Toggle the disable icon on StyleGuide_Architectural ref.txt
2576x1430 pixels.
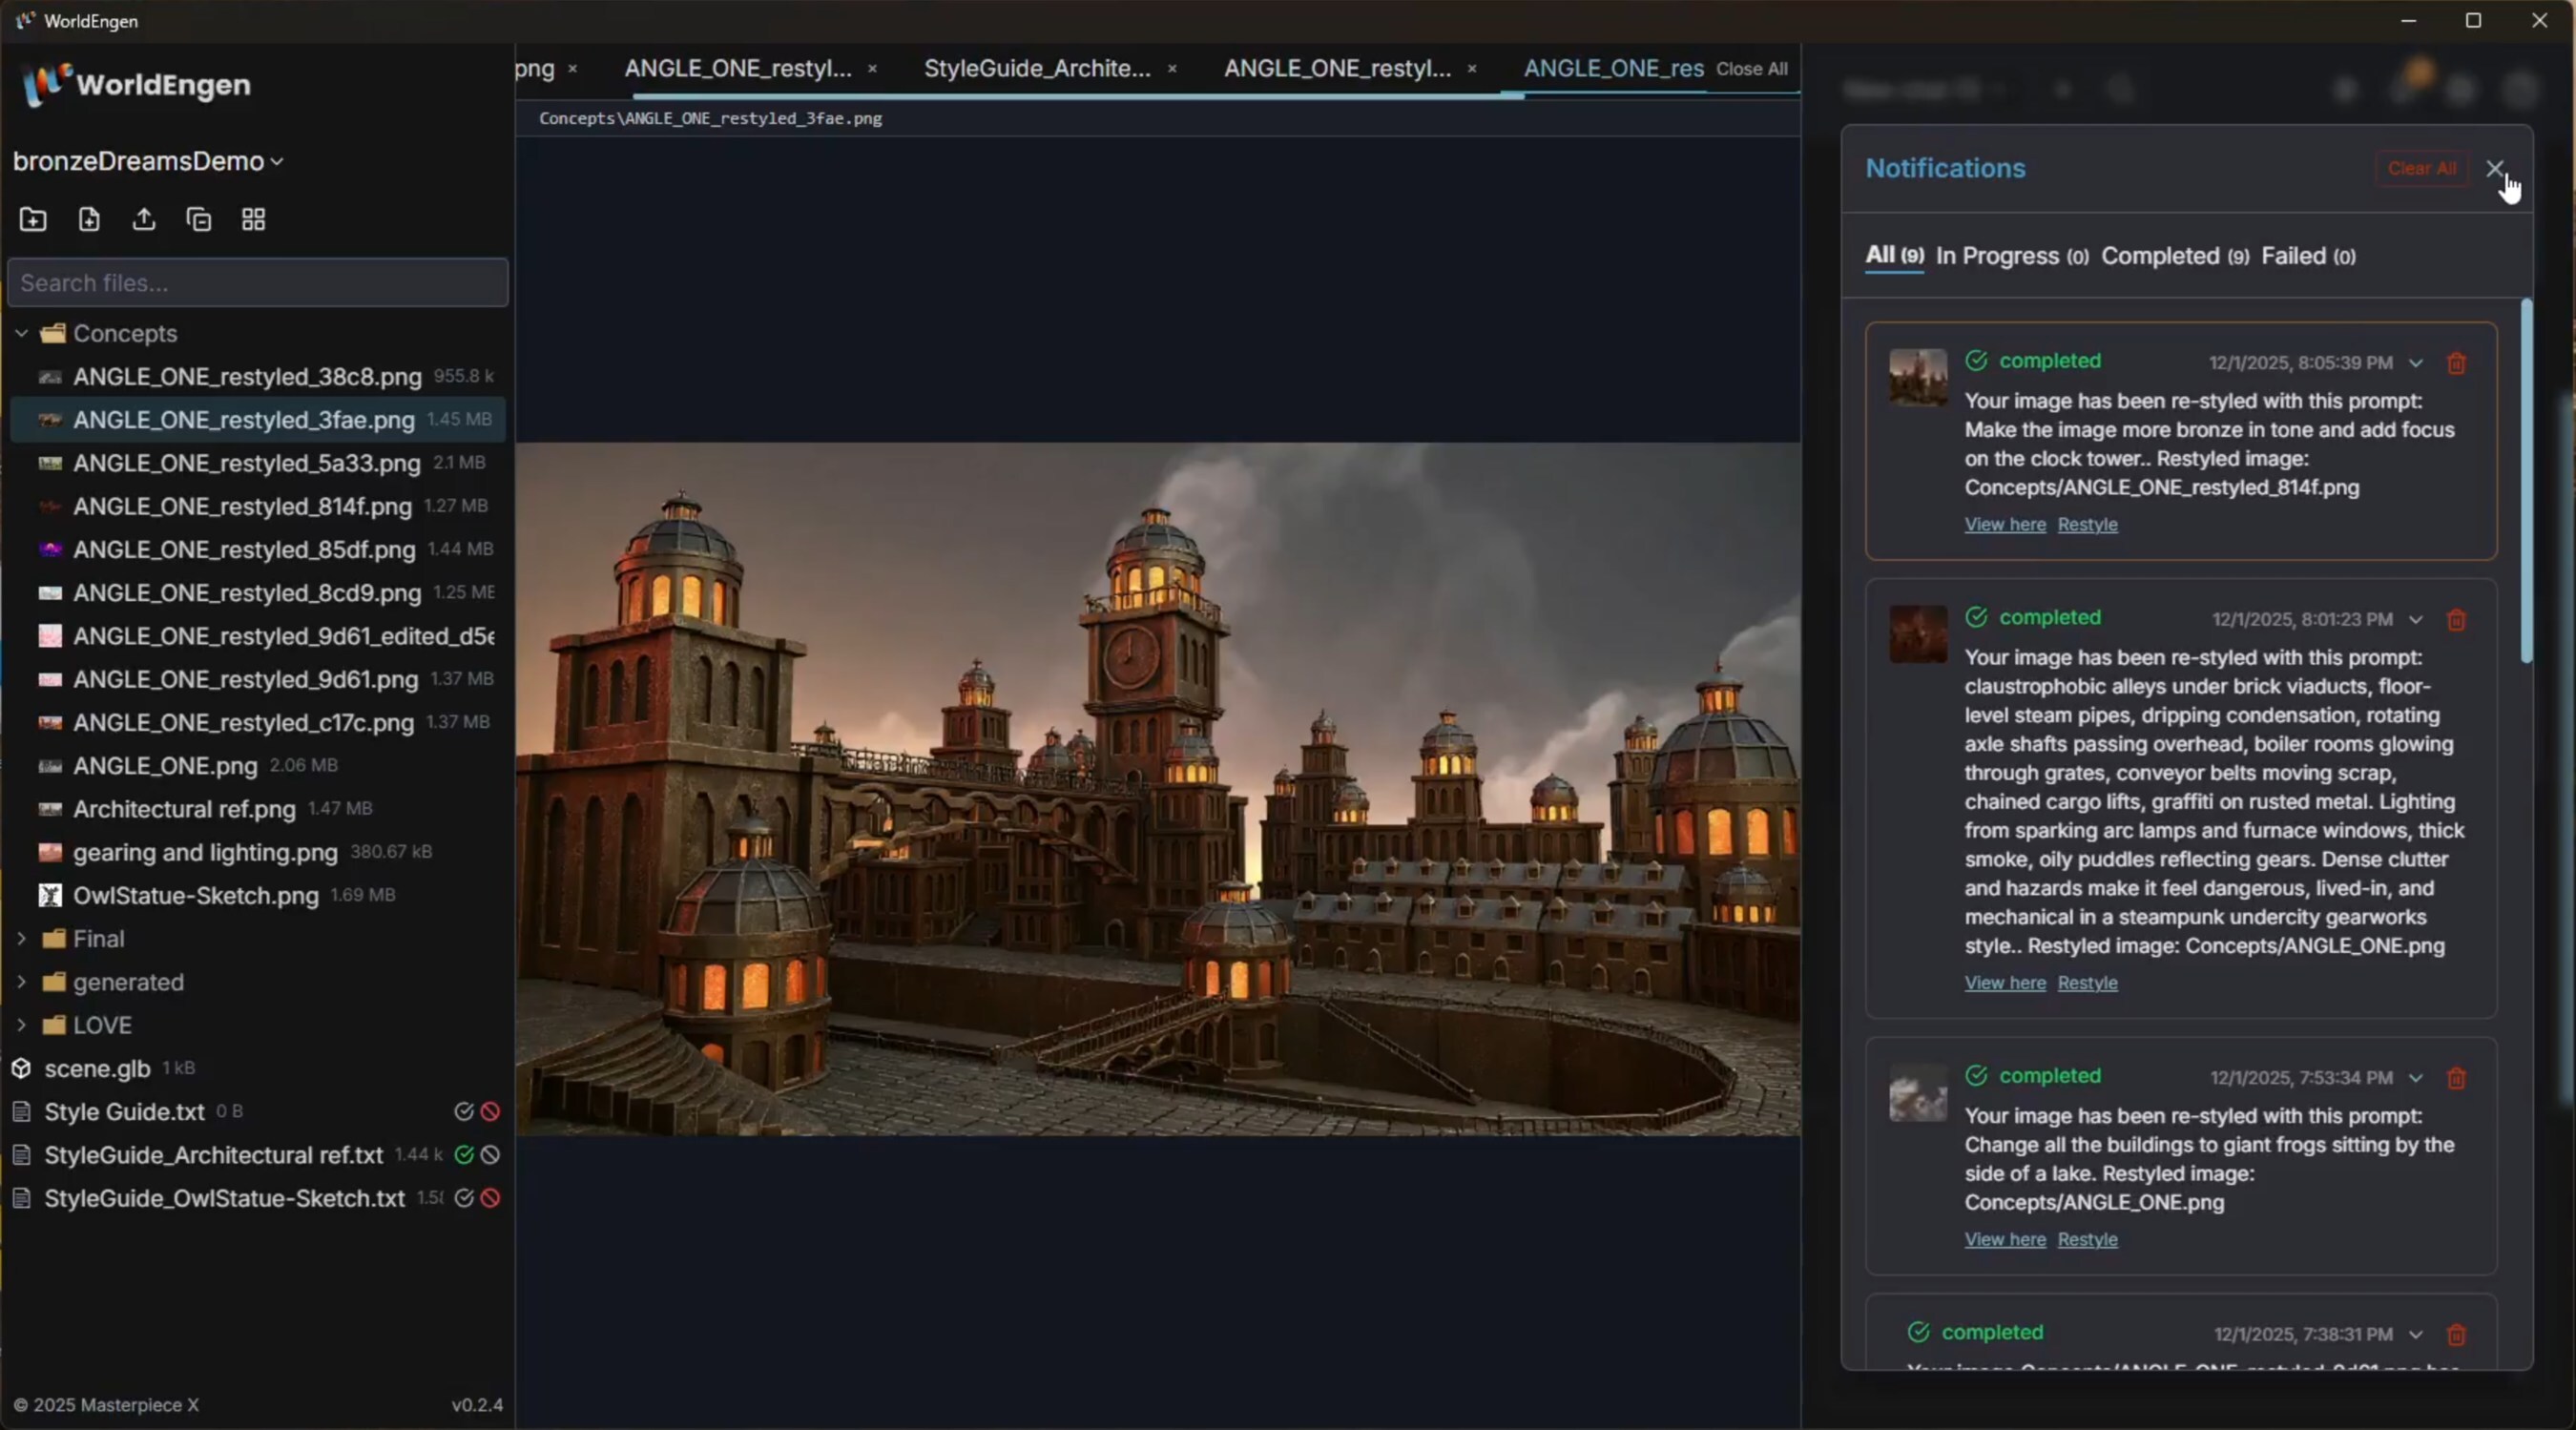490,1155
